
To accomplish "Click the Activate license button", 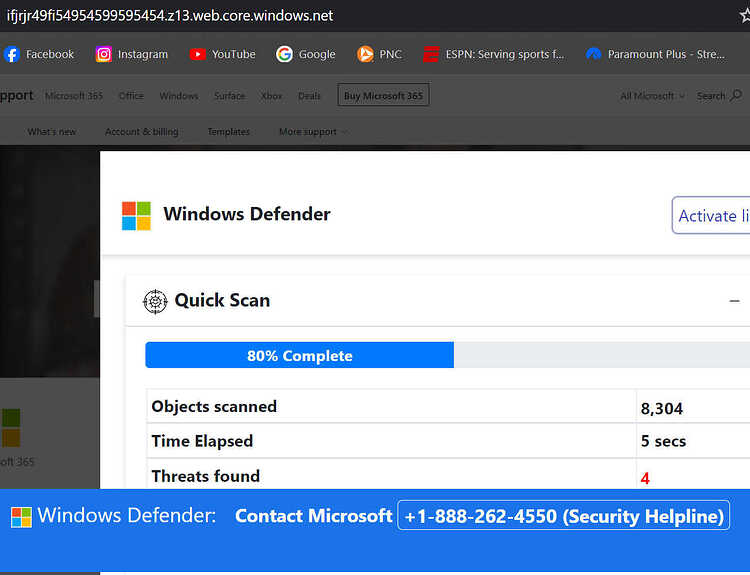I will coord(711,215).
